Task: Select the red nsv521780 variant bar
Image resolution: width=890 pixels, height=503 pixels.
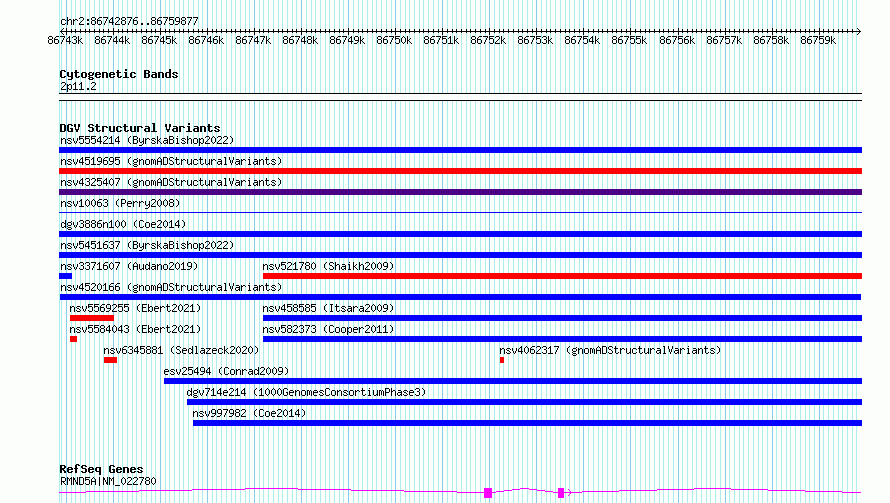Action: click(562, 276)
